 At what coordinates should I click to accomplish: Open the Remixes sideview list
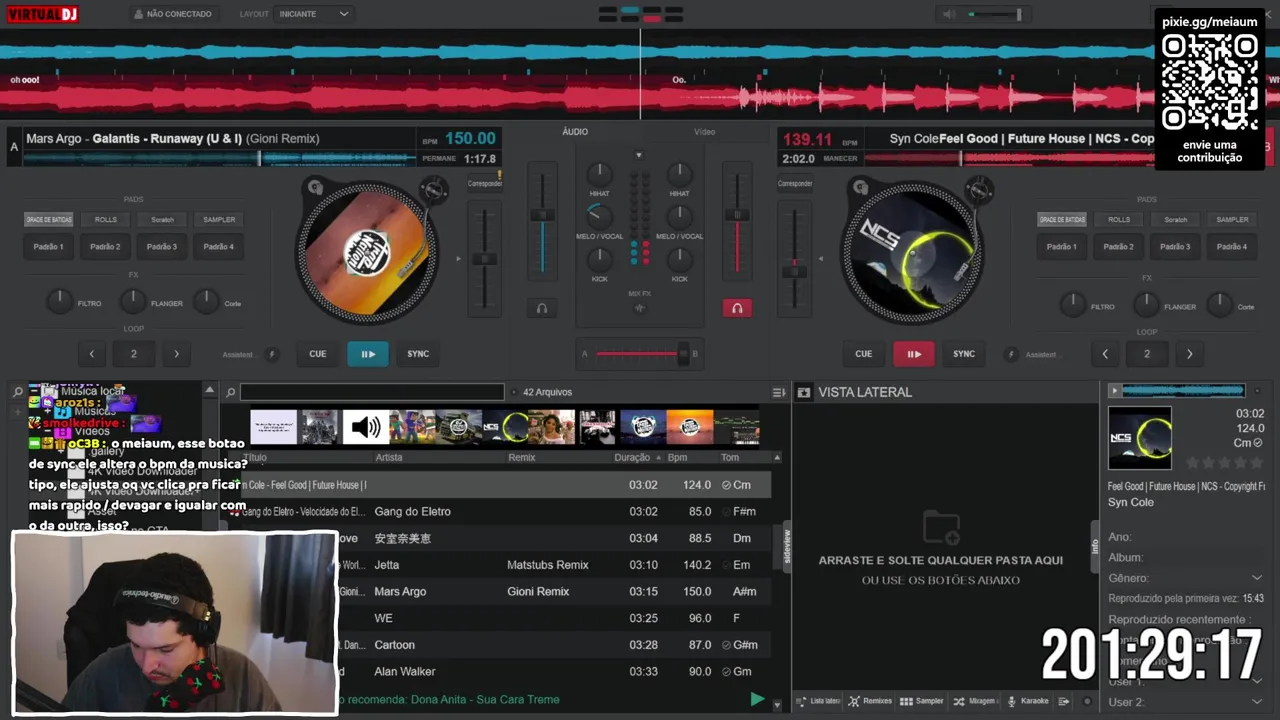pos(870,701)
